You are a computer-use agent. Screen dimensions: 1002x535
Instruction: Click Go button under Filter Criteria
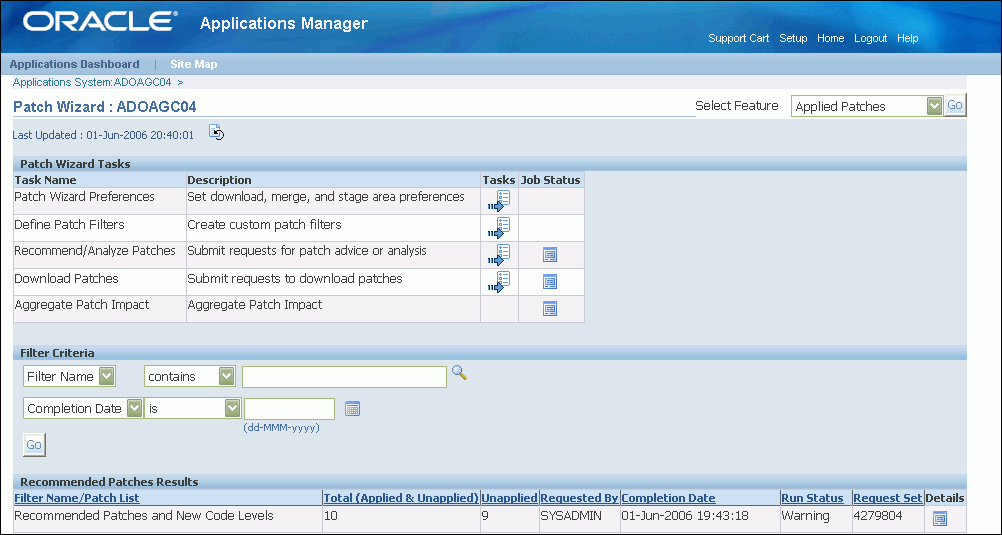(34, 445)
